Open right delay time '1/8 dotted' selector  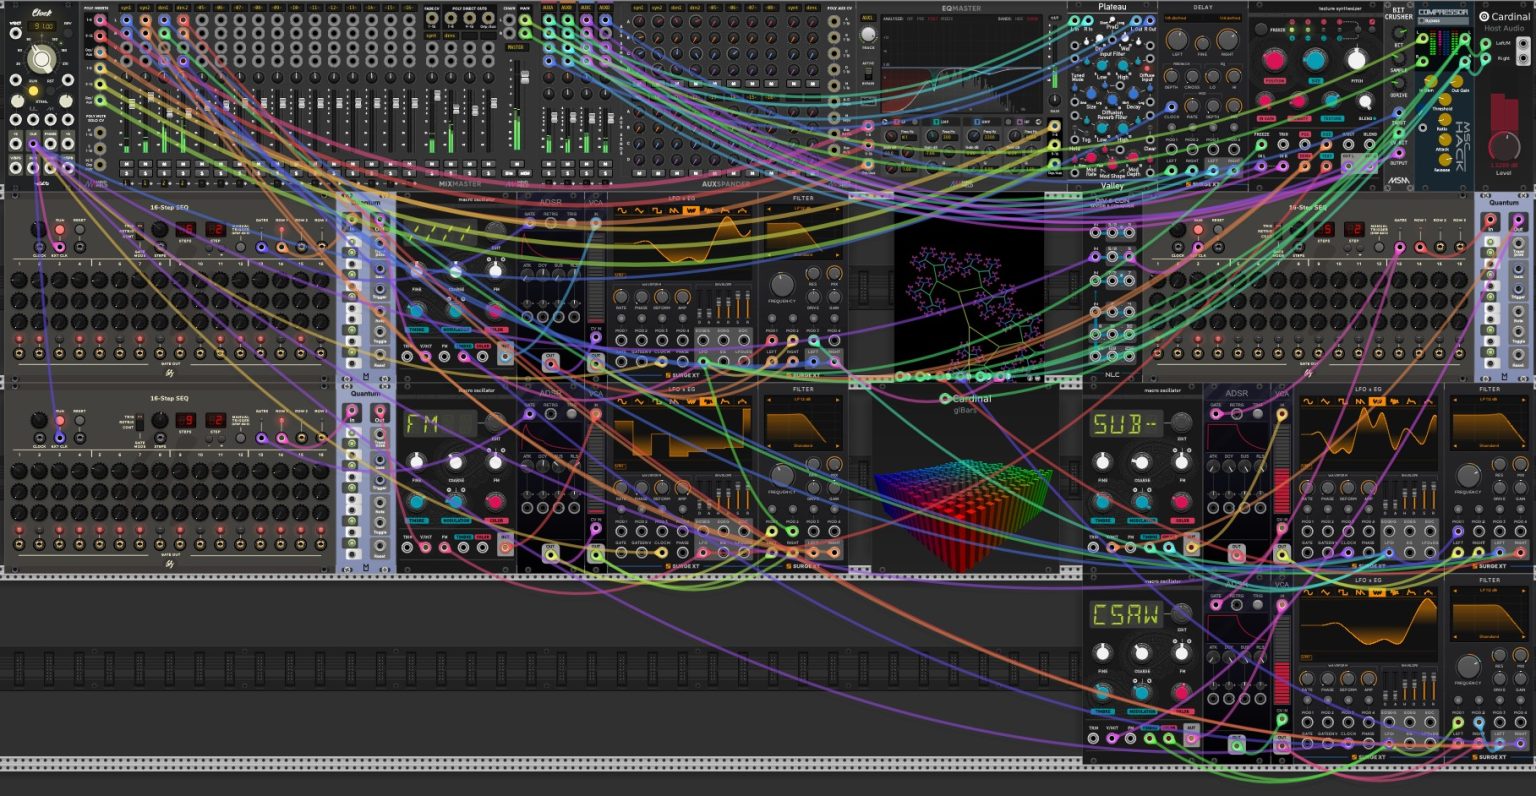coord(1230,18)
